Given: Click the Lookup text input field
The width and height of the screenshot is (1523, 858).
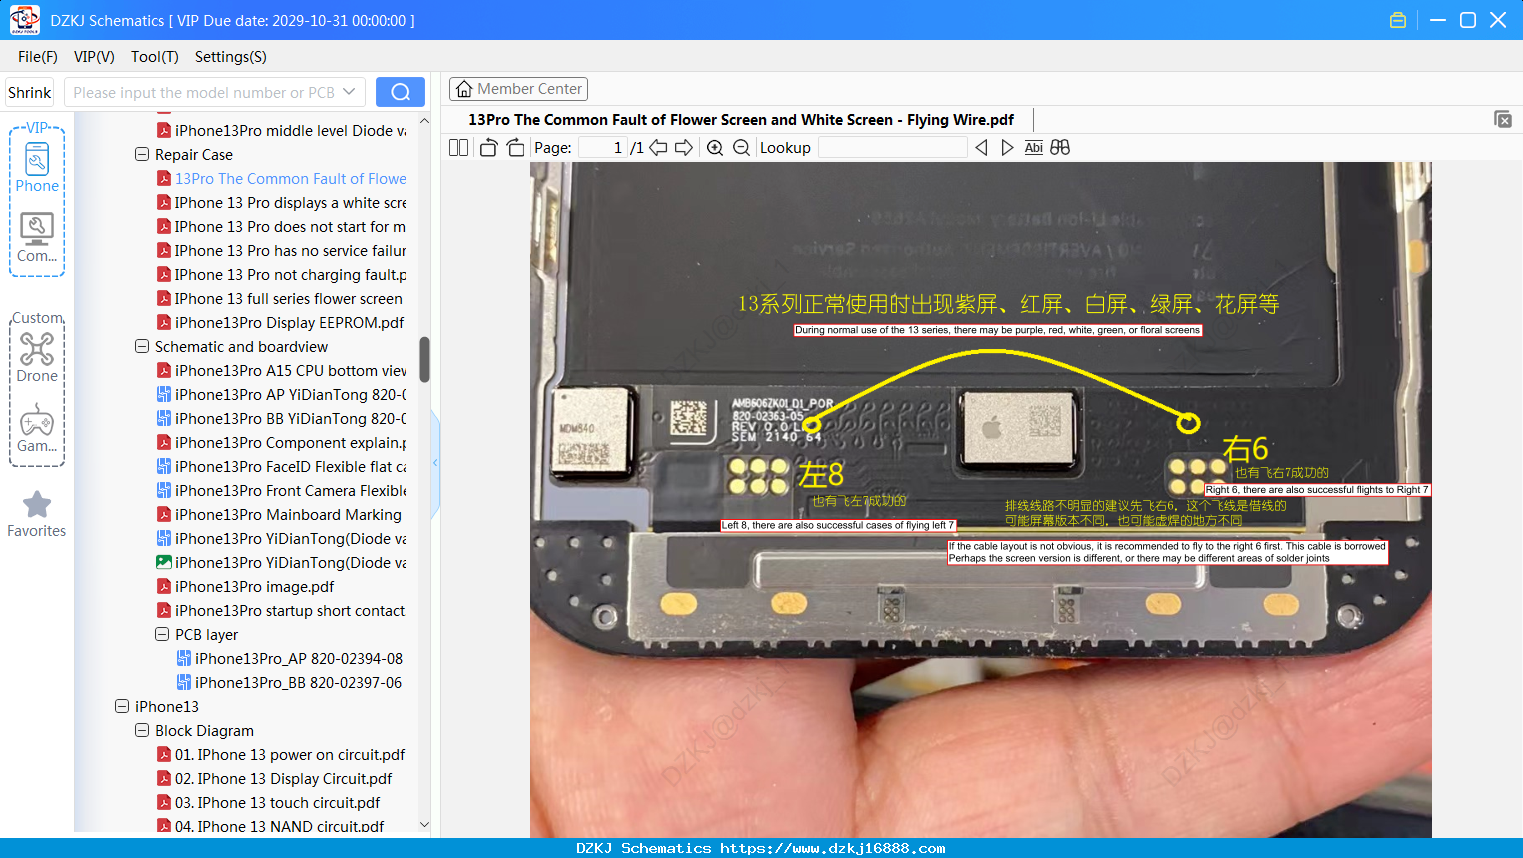Looking at the screenshot, I should pos(893,148).
